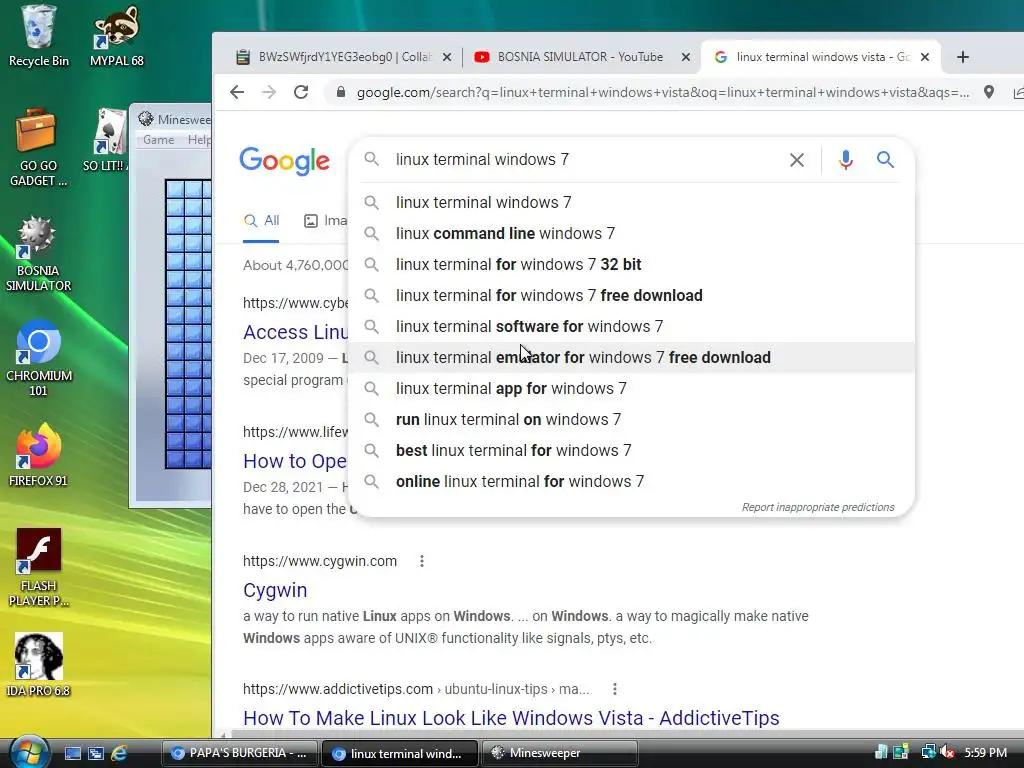This screenshot has height=768, width=1024.
Task: Choose suggestion 'linux command line windows 7'
Action: pos(632,234)
